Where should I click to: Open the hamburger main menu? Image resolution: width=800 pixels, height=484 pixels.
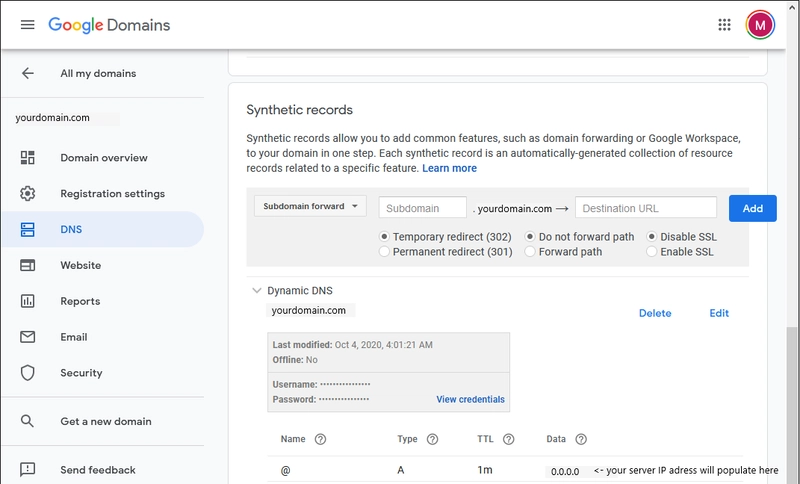pyautogui.click(x=28, y=24)
